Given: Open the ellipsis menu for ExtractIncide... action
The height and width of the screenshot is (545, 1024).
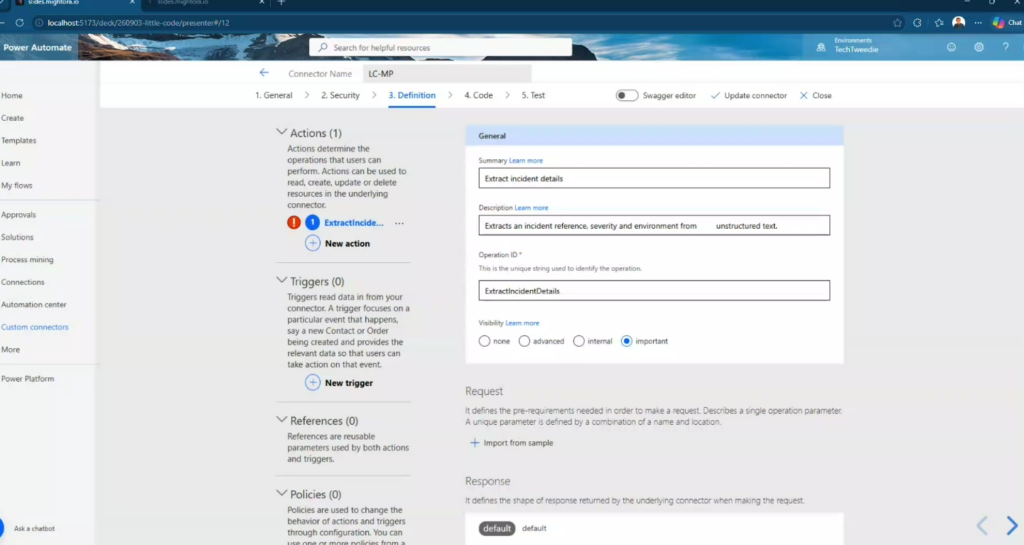Looking at the screenshot, I should click(x=399, y=223).
